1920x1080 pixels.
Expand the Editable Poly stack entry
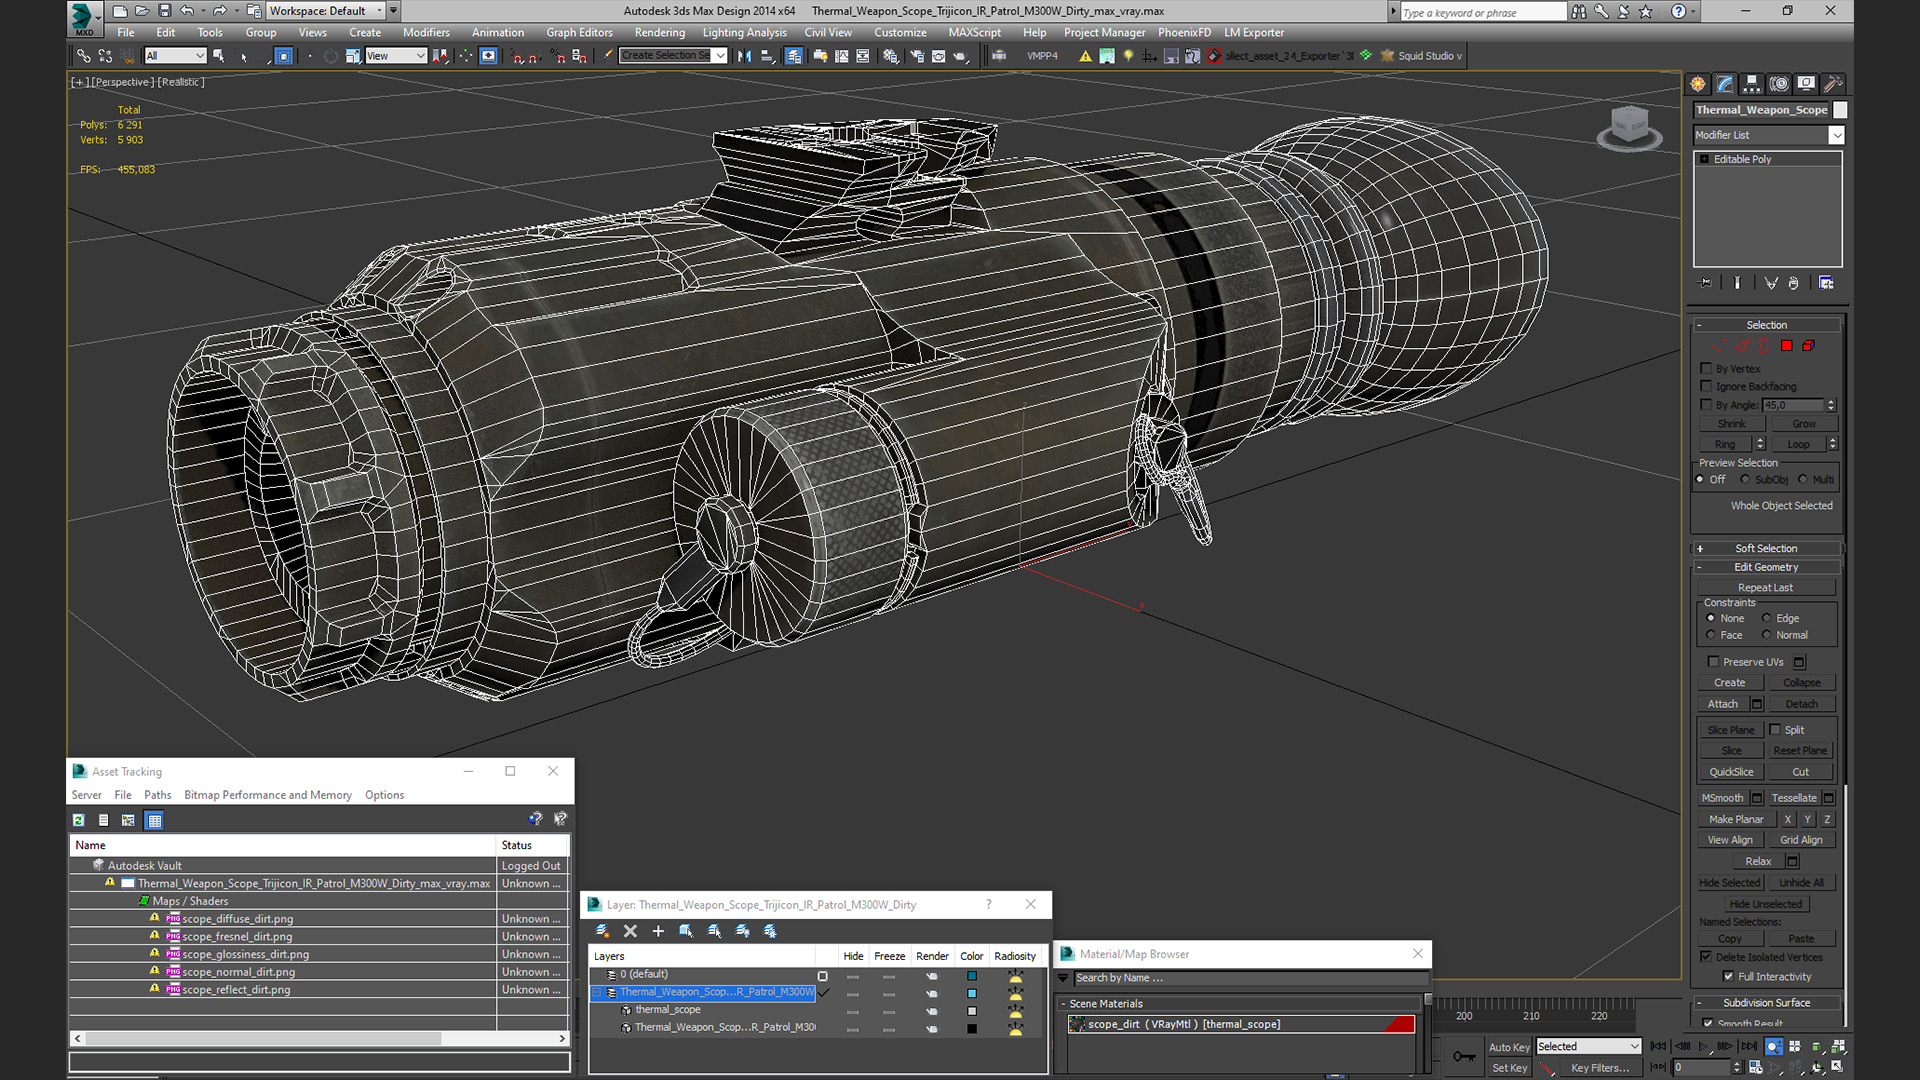1704,159
